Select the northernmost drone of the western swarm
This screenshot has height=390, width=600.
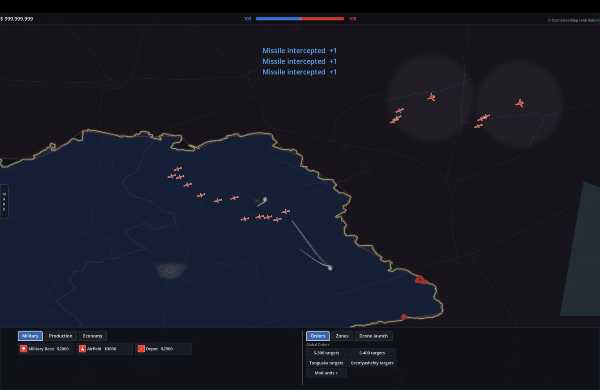(178, 169)
